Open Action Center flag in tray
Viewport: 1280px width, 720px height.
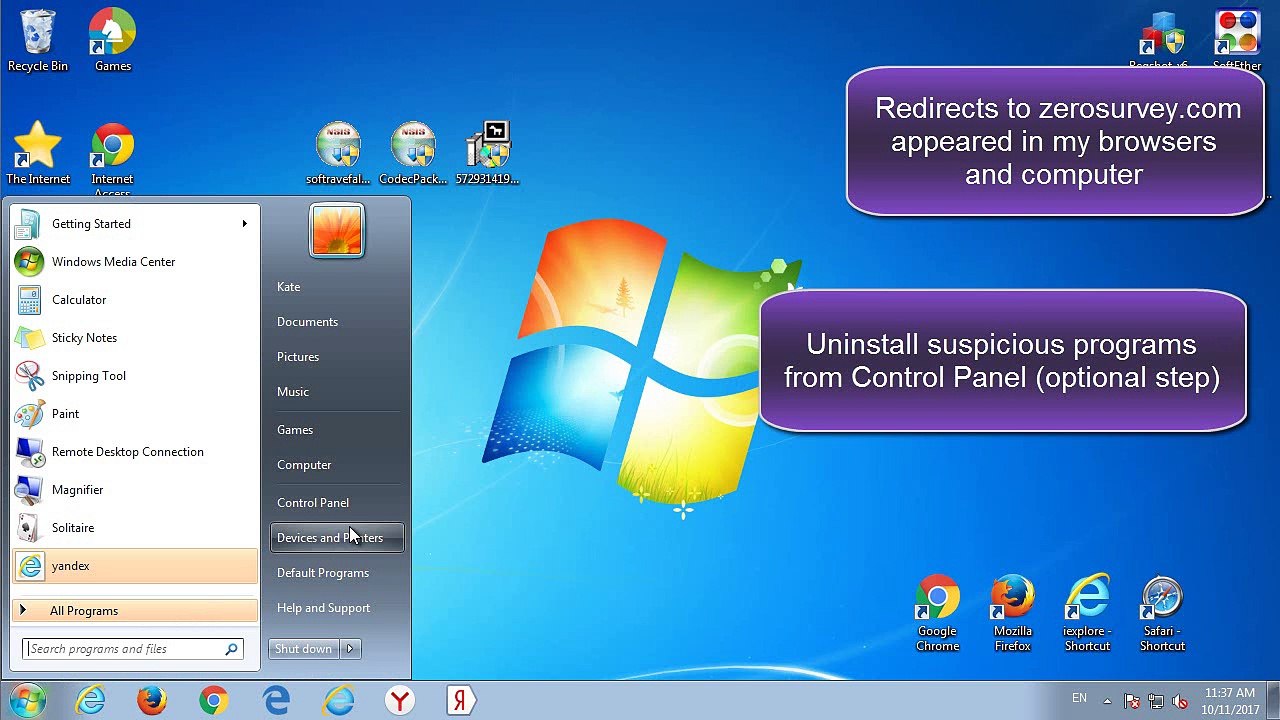click(x=1132, y=701)
